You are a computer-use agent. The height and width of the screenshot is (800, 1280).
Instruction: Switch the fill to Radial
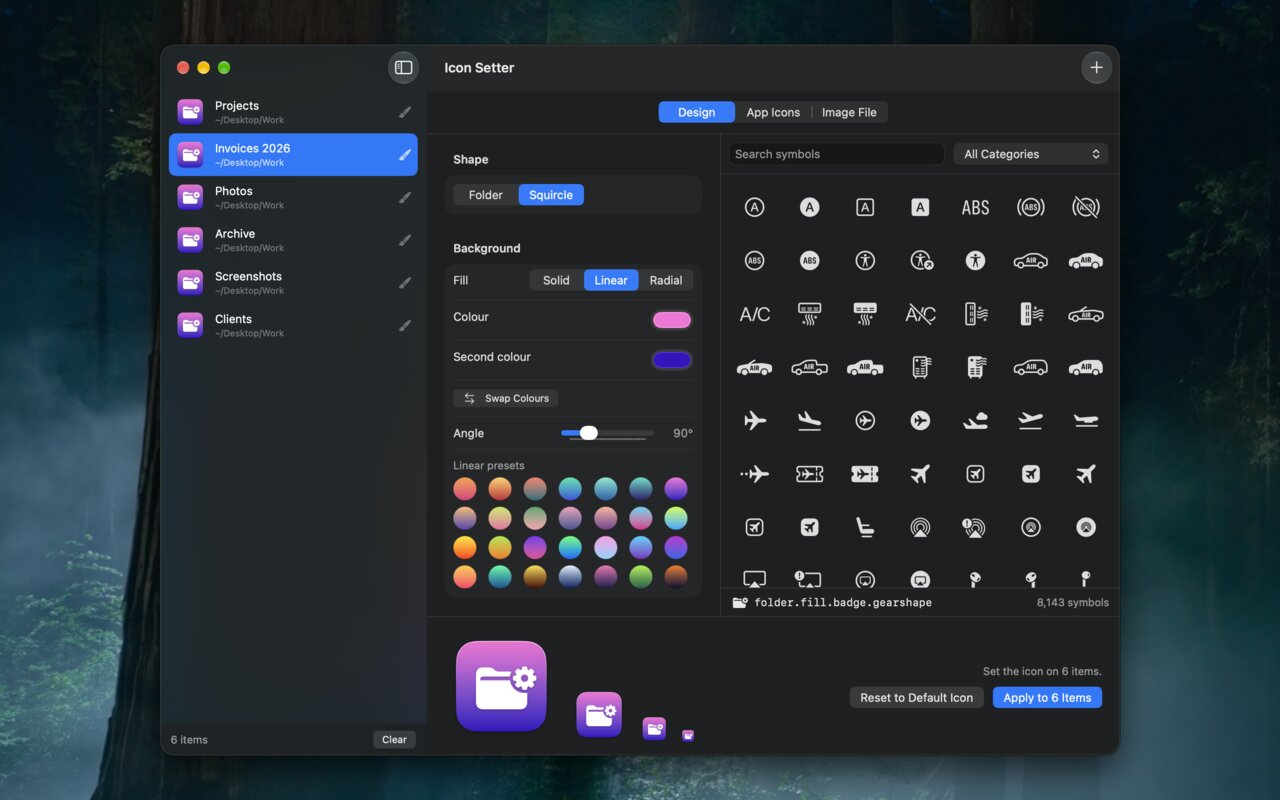click(x=666, y=280)
